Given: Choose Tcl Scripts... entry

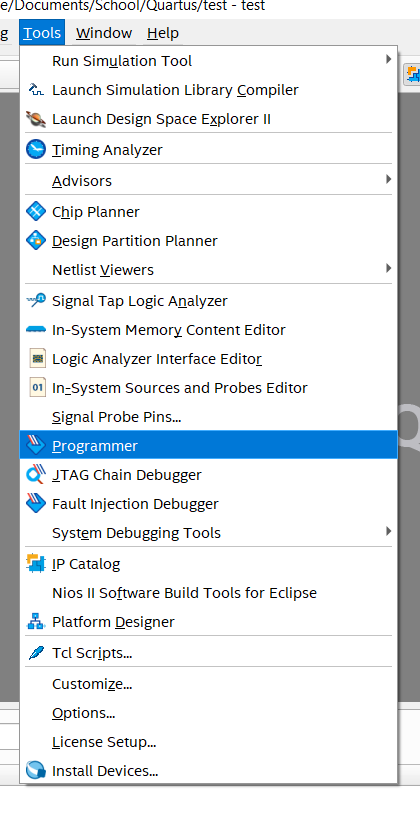Looking at the screenshot, I should pos(208,653).
